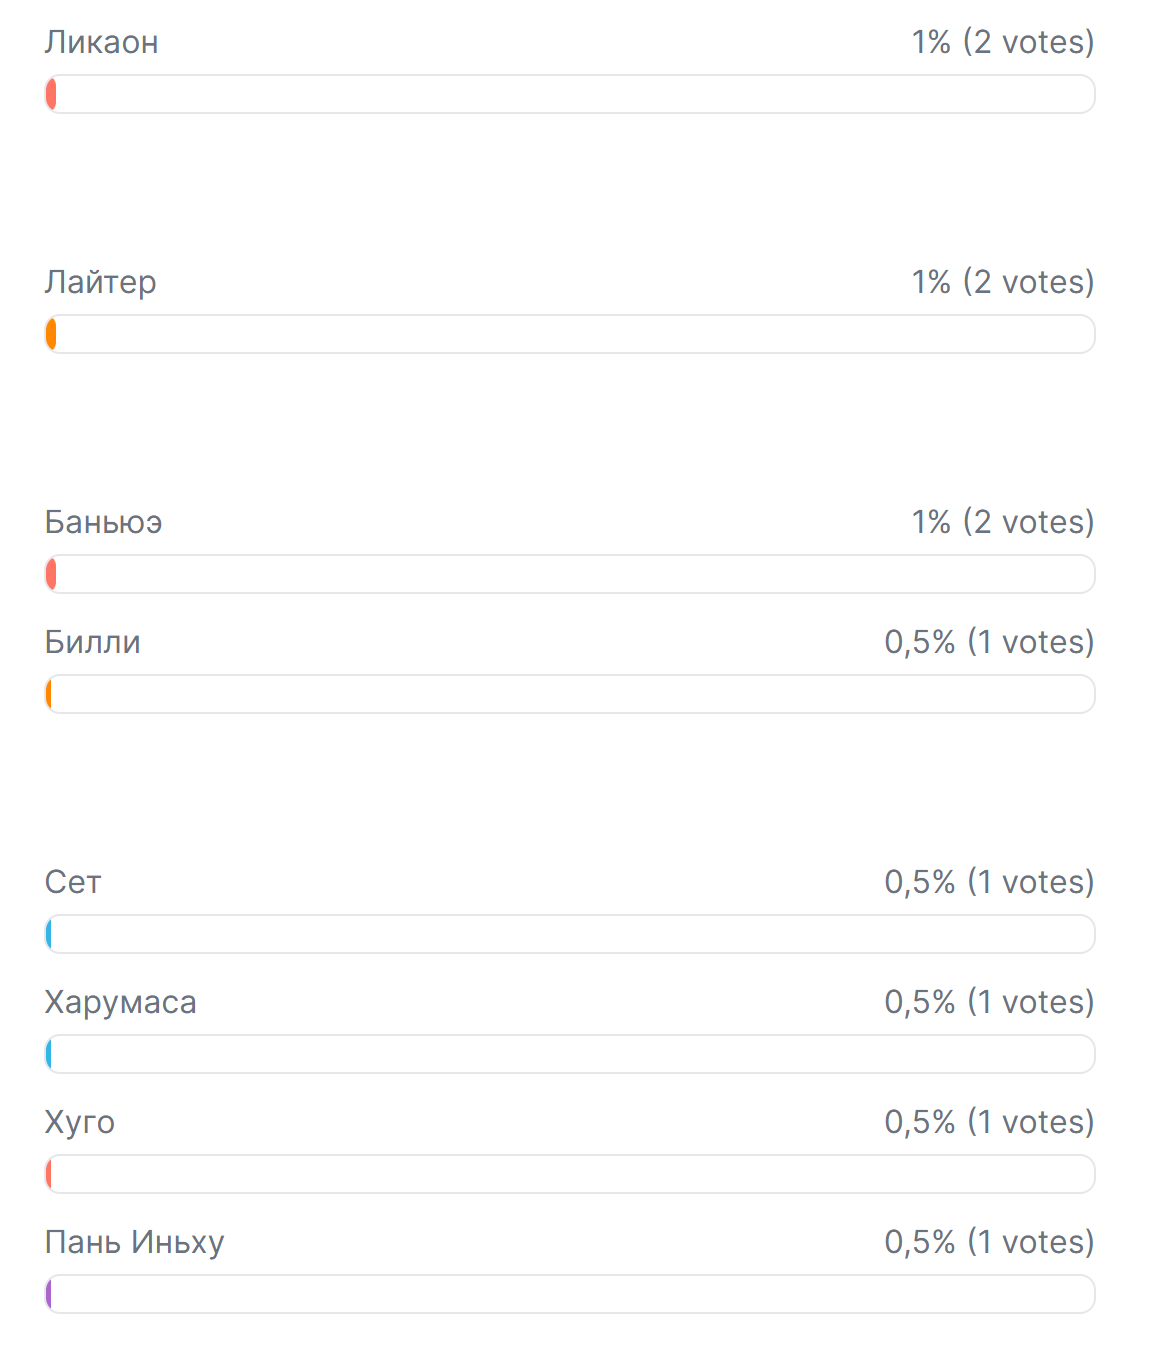Click the Лайтер 1% (2 votes) text
1154x1359 pixels.
pyautogui.click(x=1002, y=282)
